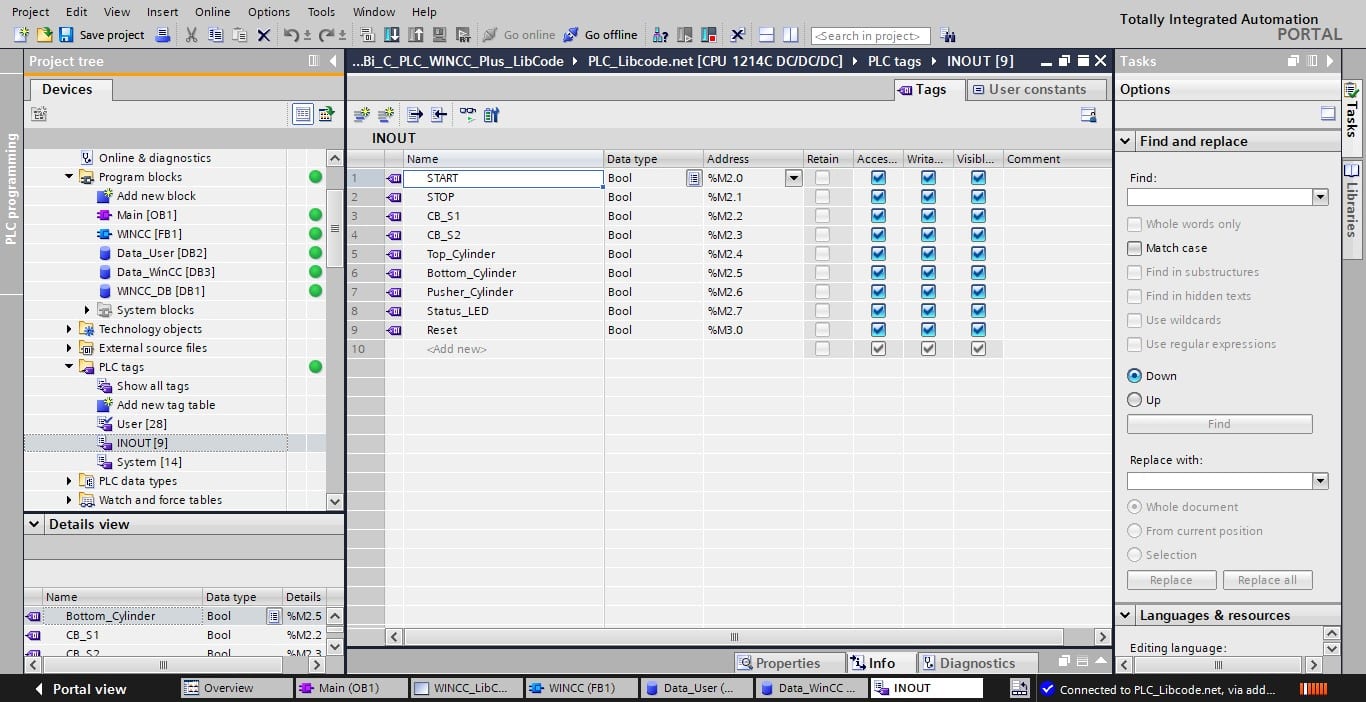Click the Import tags icon

438,115
